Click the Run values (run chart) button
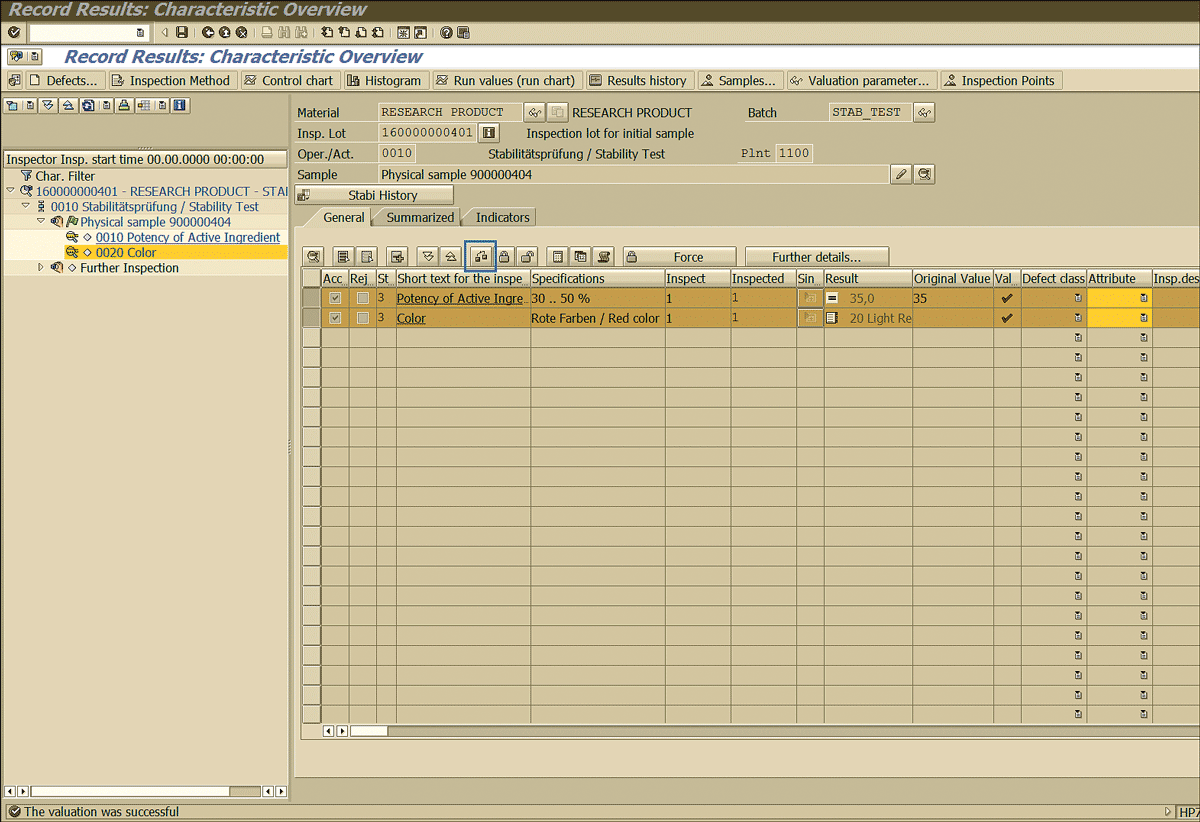The width and height of the screenshot is (1200, 822). click(505, 81)
